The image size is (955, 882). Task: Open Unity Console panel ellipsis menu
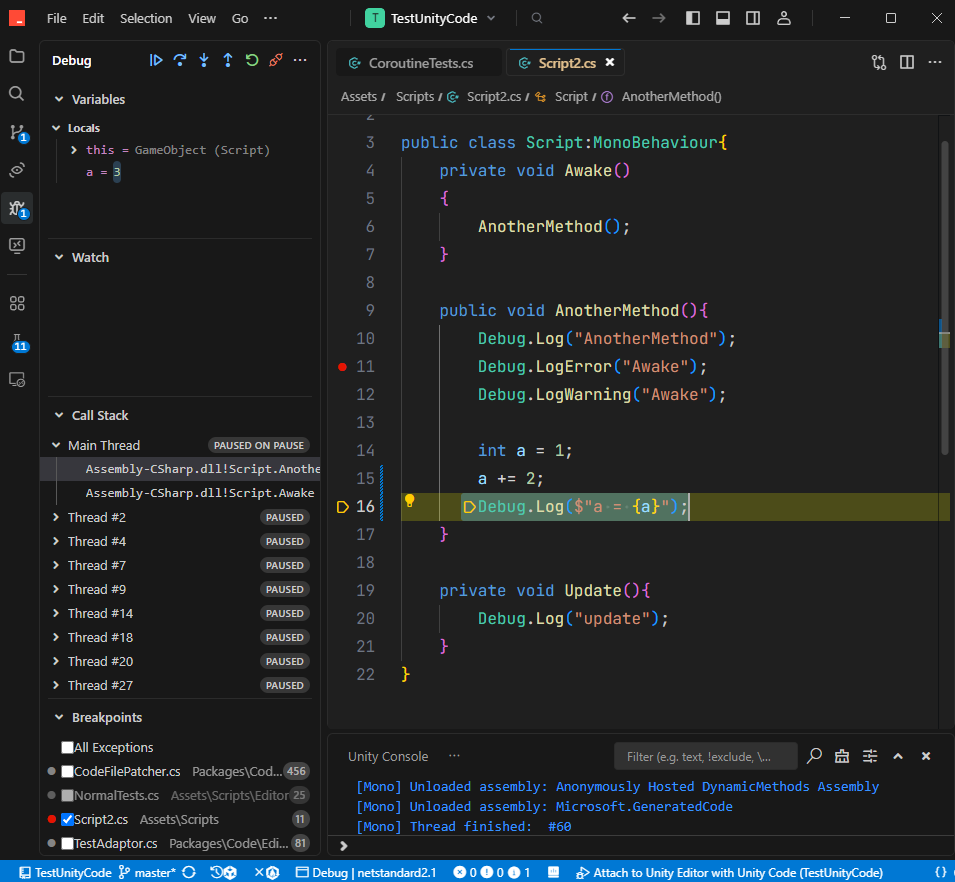454,756
